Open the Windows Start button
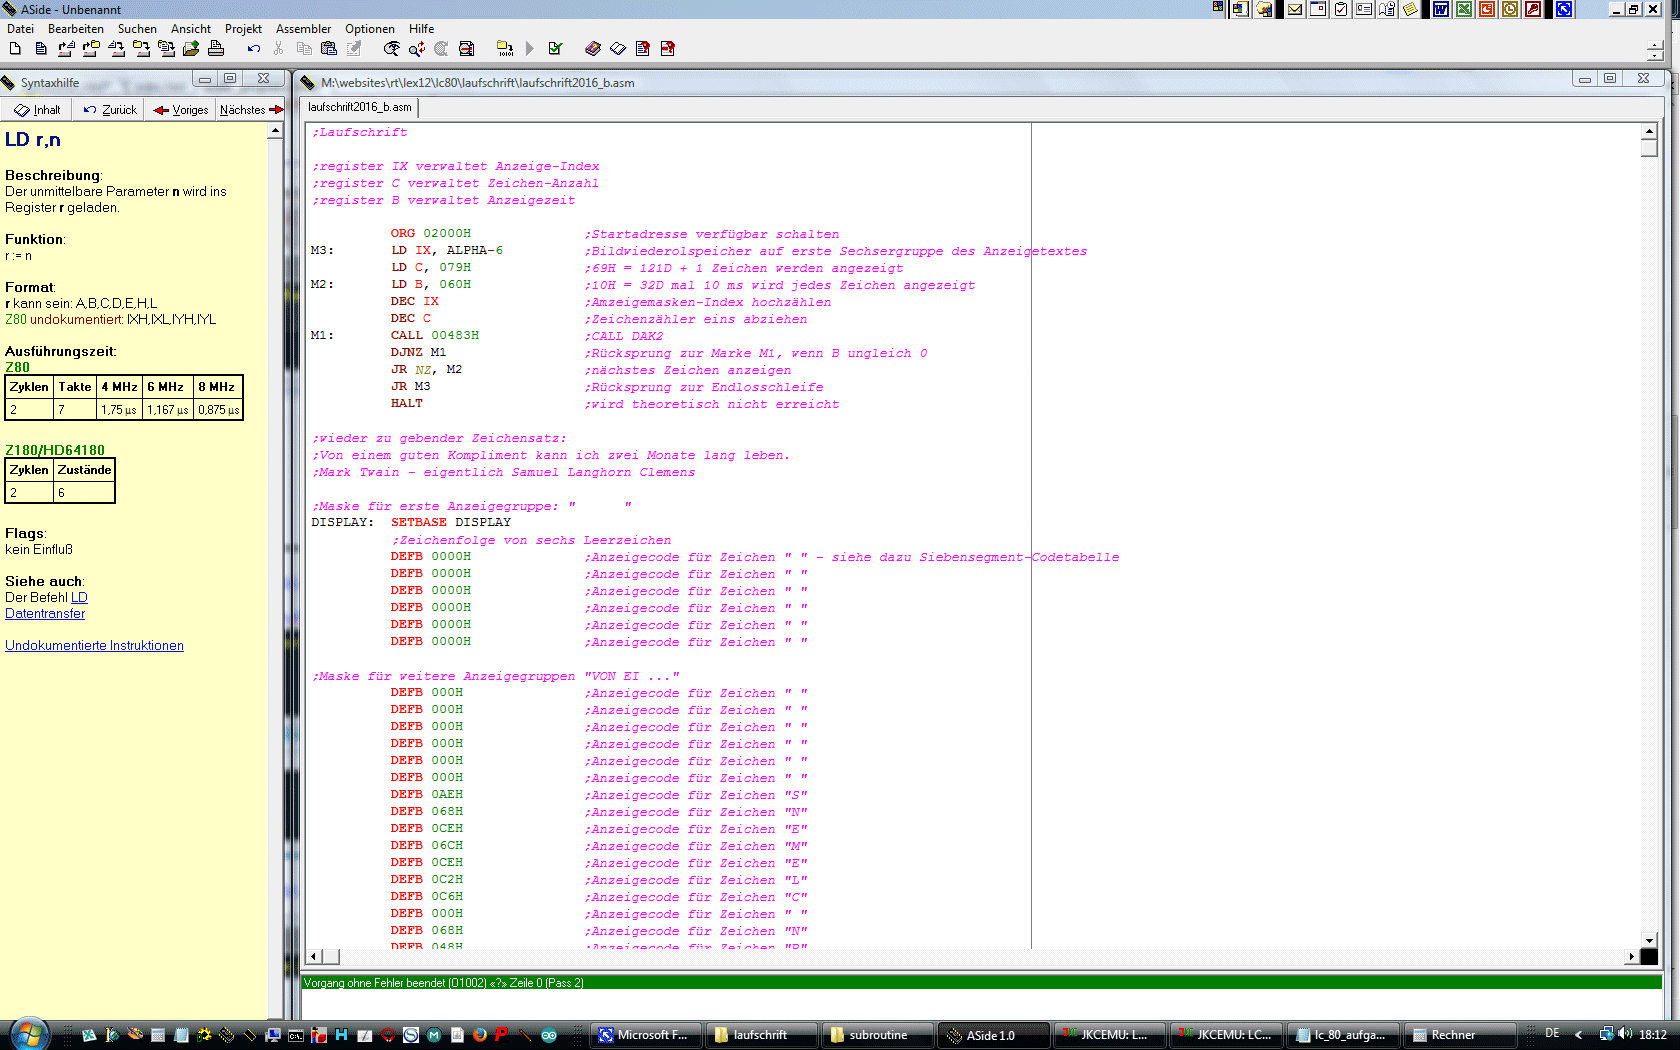 coord(27,1034)
